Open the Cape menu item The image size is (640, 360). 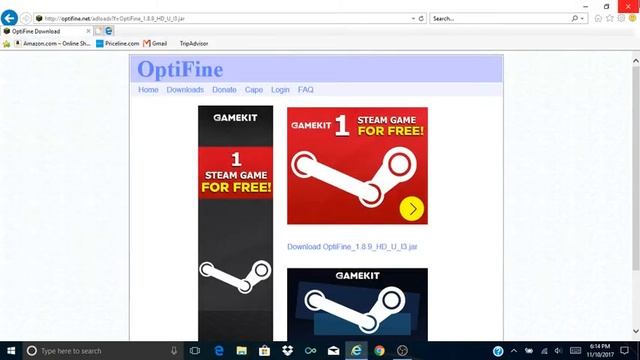[253, 90]
